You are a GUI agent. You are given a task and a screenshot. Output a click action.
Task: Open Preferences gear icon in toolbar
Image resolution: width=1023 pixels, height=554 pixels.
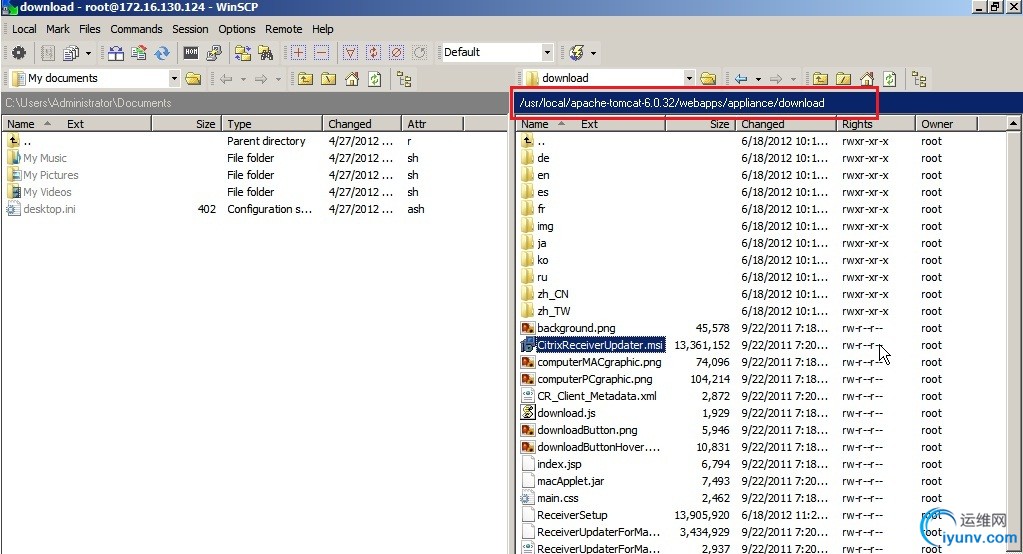(x=19, y=53)
